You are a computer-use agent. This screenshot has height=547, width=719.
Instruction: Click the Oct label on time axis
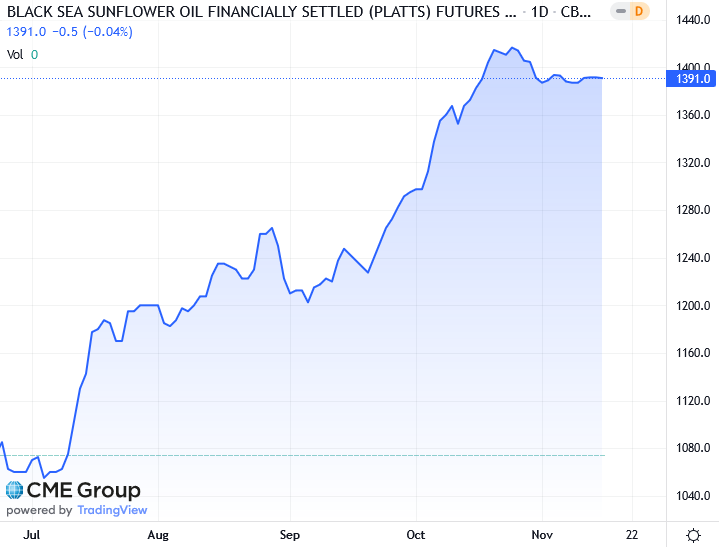pyautogui.click(x=417, y=534)
